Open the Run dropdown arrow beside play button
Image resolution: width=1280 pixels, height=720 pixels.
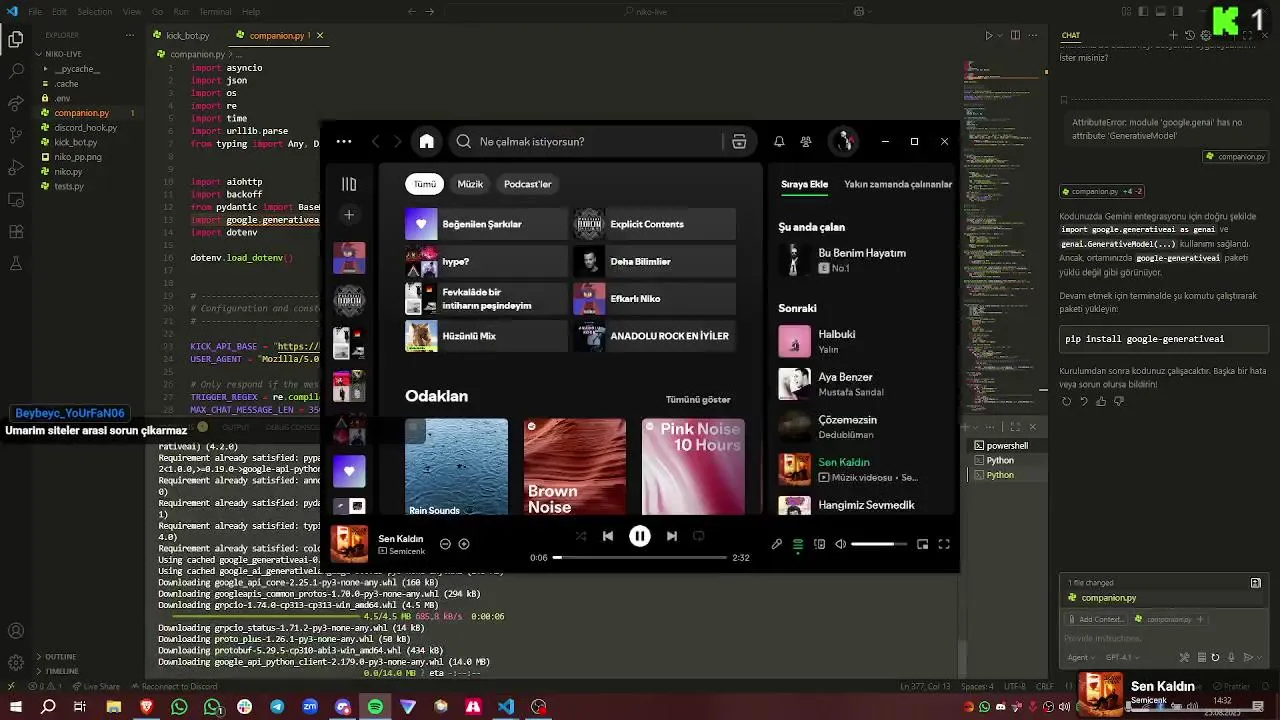1001,36
